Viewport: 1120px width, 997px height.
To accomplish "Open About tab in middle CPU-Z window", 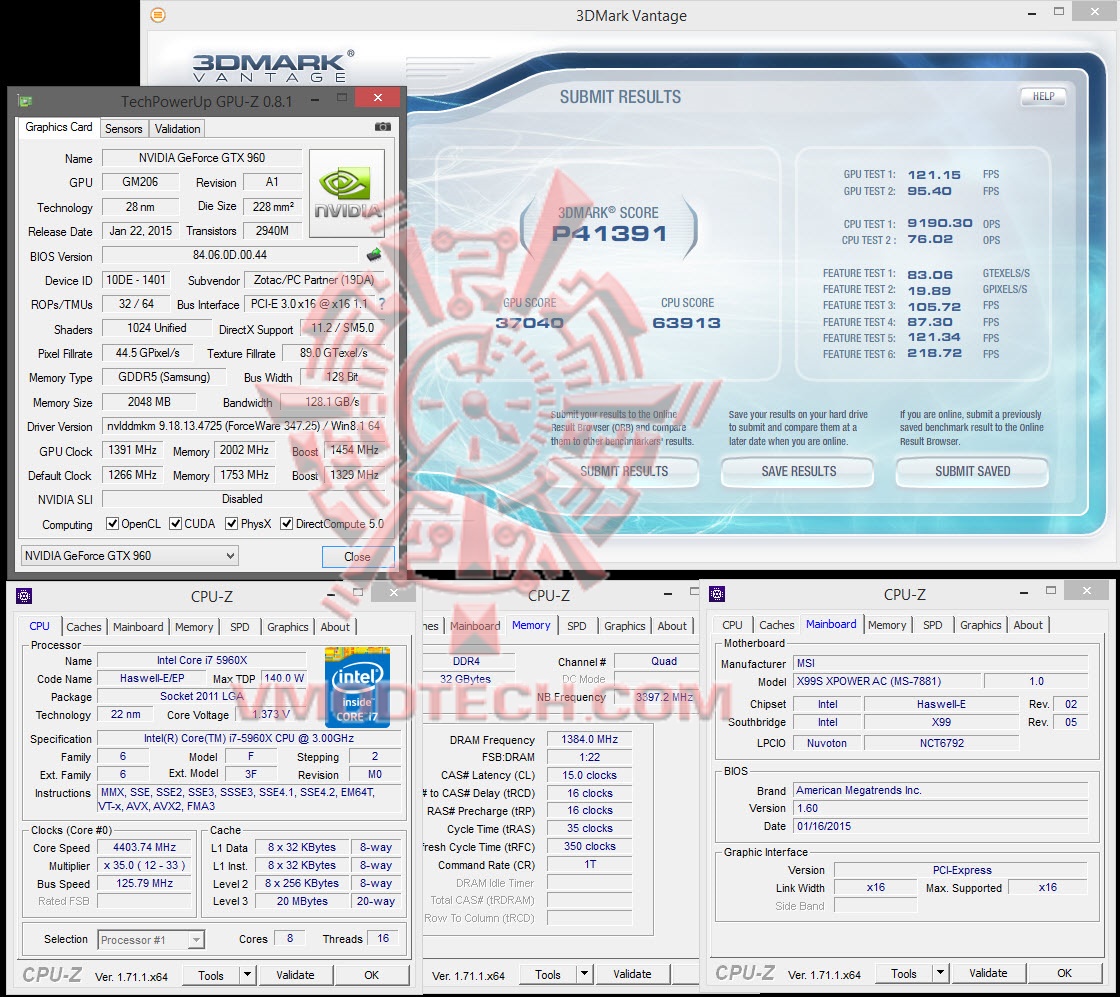I will coord(672,626).
